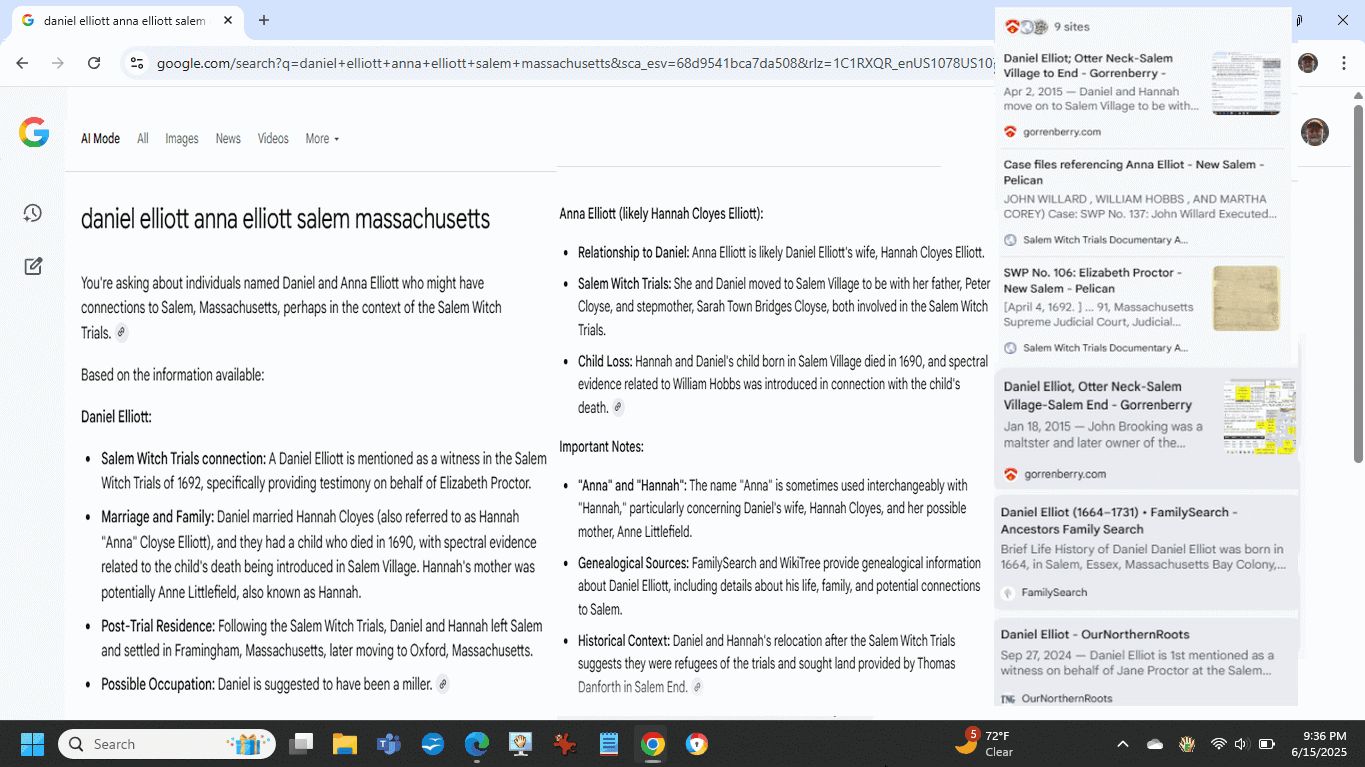This screenshot has width=1365, height=767.
Task: Switch to the Videos tab
Action: click(x=273, y=139)
